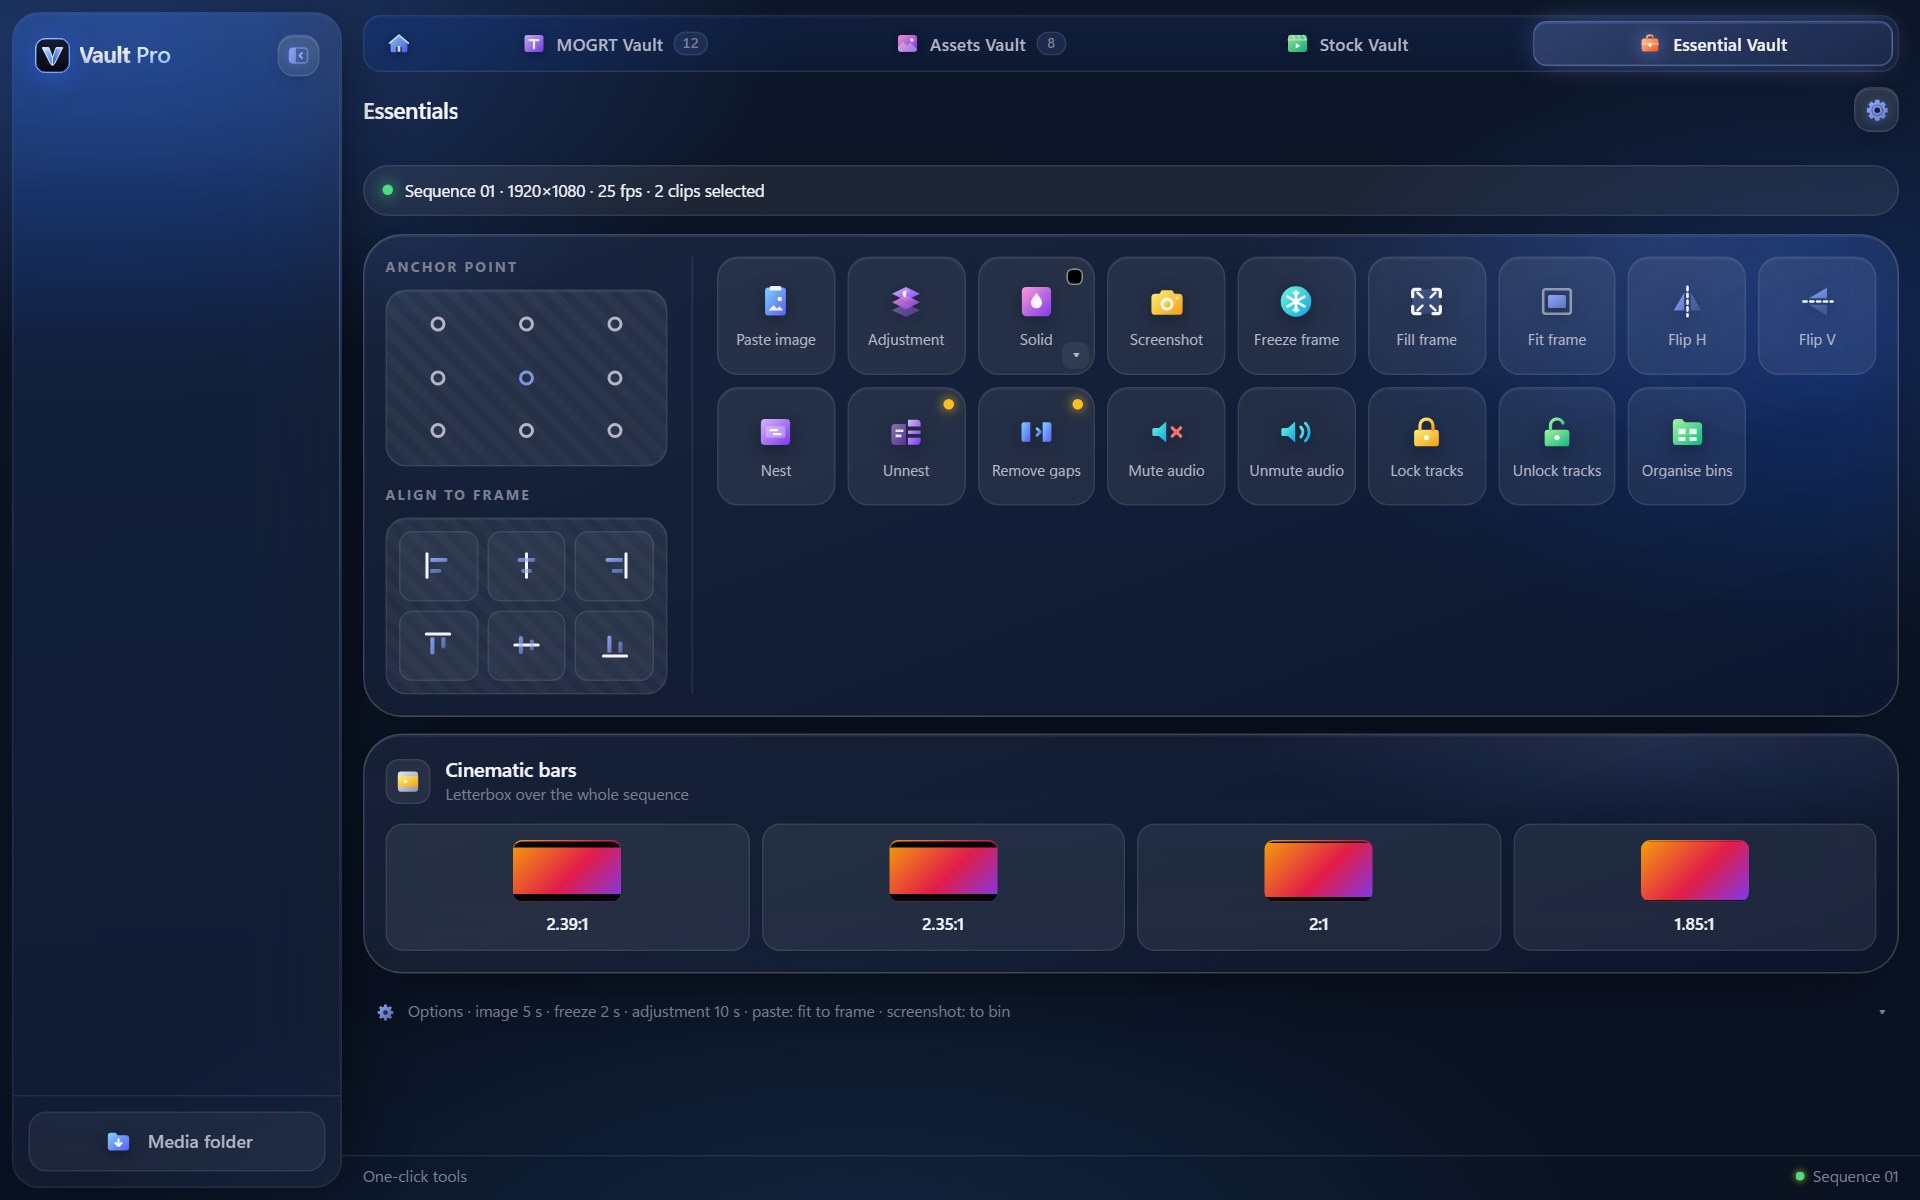This screenshot has height=1200, width=1920.
Task: Take a Screenshot of the frame
Action: pyautogui.click(x=1166, y=316)
